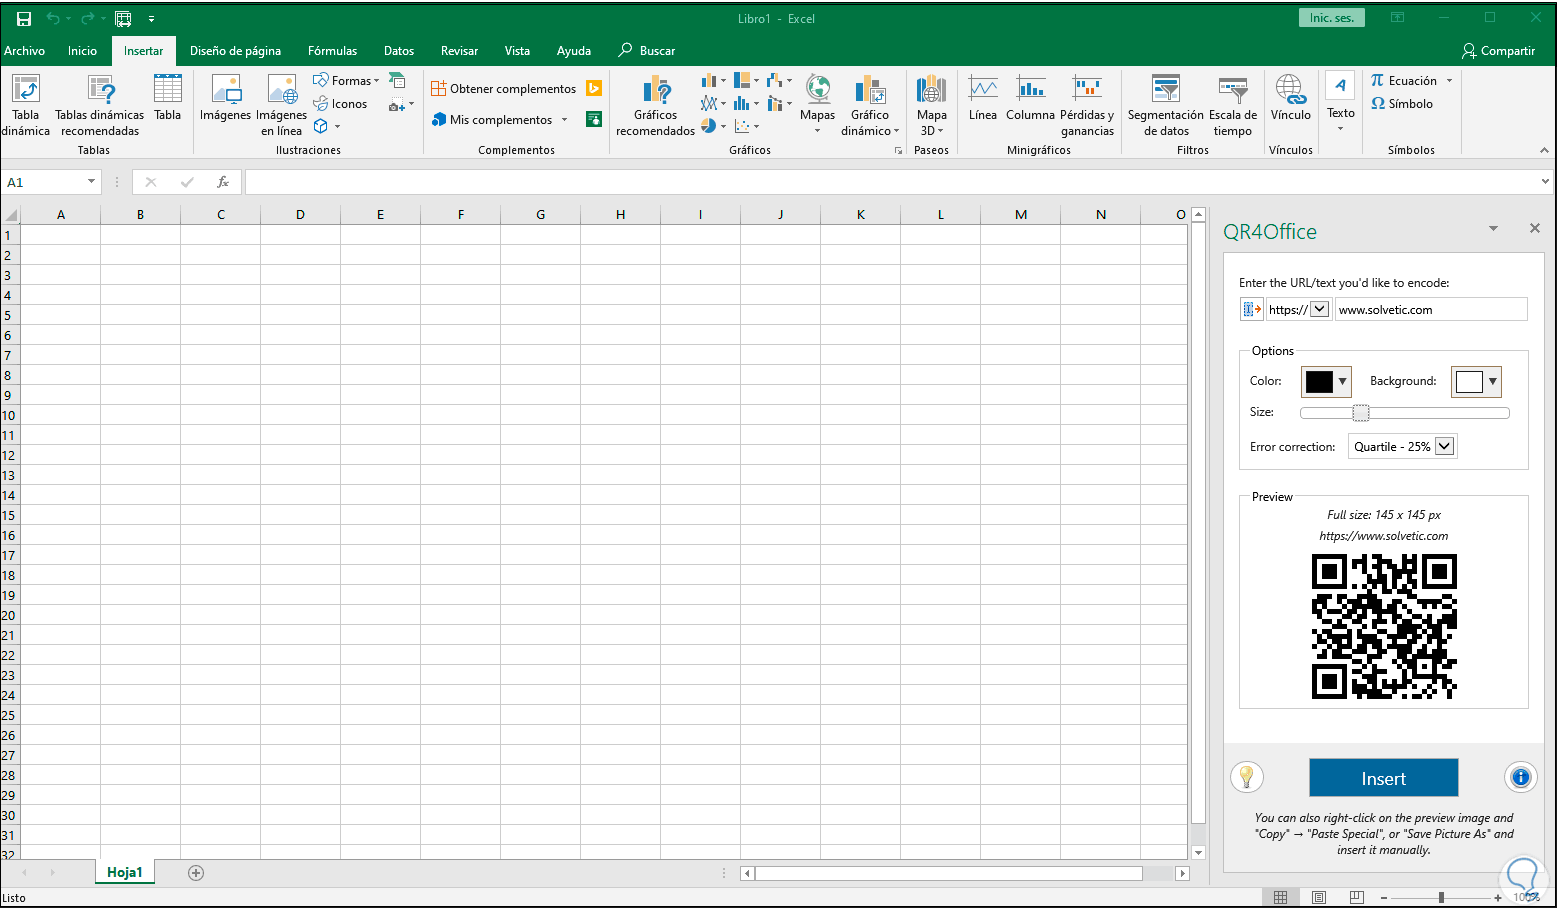The width and height of the screenshot is (1557, 910).
Task: Add a new sheet with the plus icon
Action: click(196, 873)
